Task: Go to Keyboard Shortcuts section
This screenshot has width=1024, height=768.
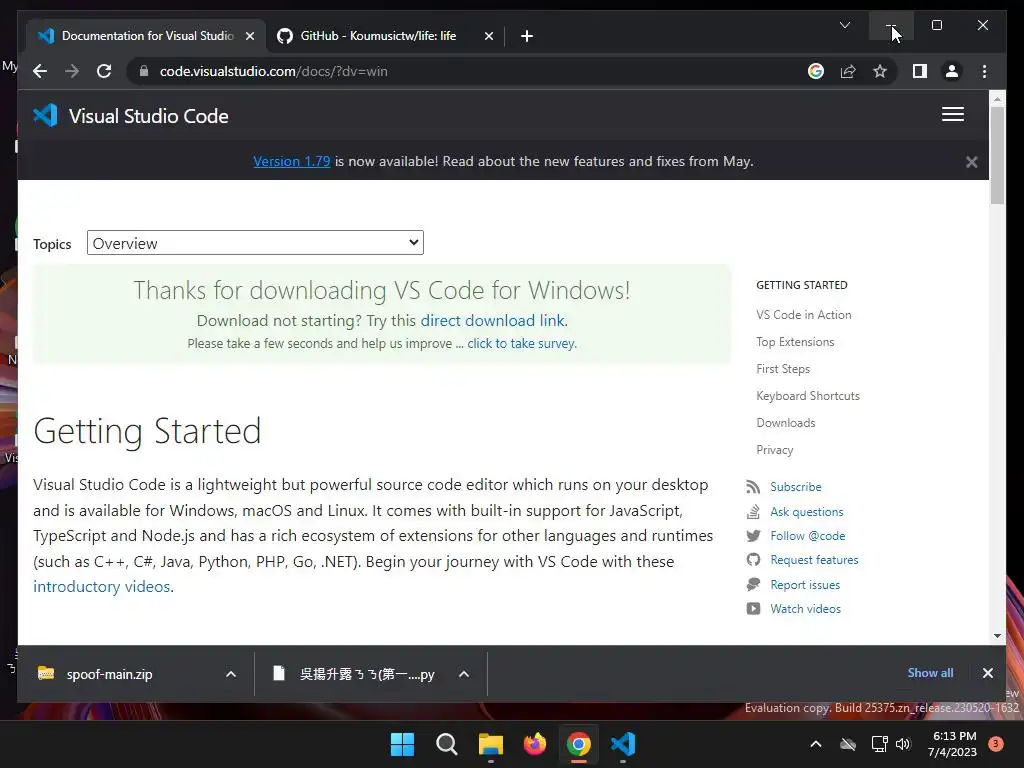Action: click(808, 396)
